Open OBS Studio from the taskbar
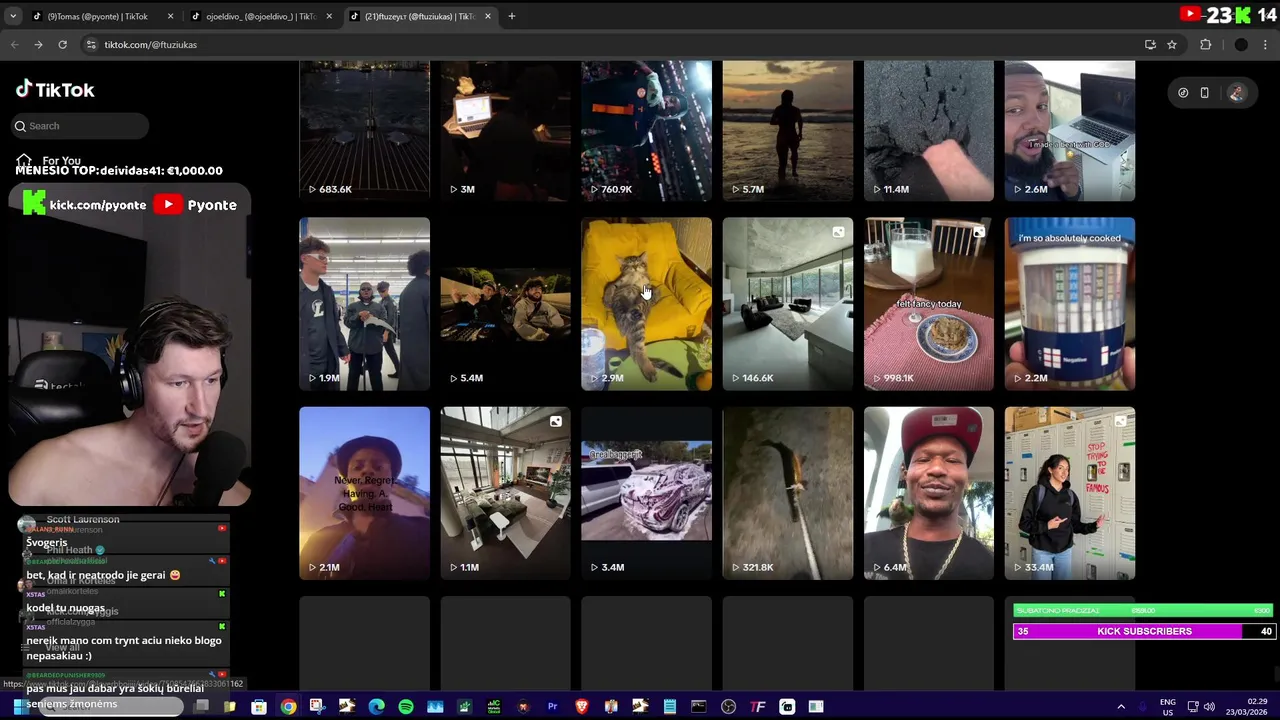The image size is (1280, 720). tap(728, 707)
